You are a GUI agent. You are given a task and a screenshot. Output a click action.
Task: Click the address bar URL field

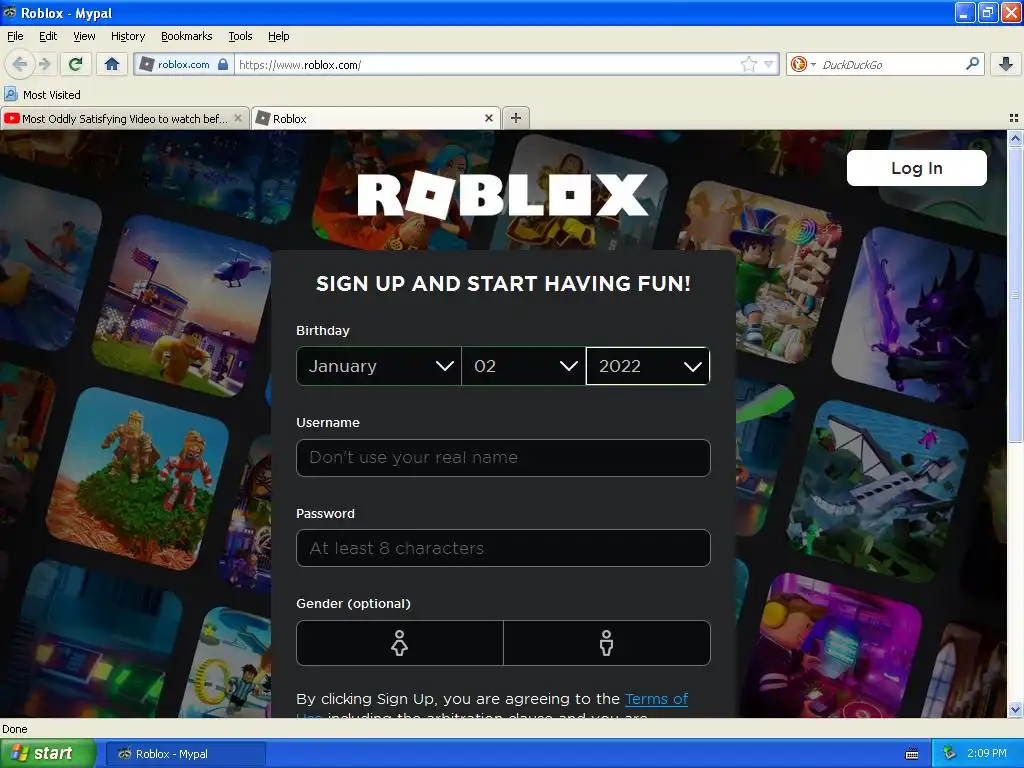pos(487,65)
